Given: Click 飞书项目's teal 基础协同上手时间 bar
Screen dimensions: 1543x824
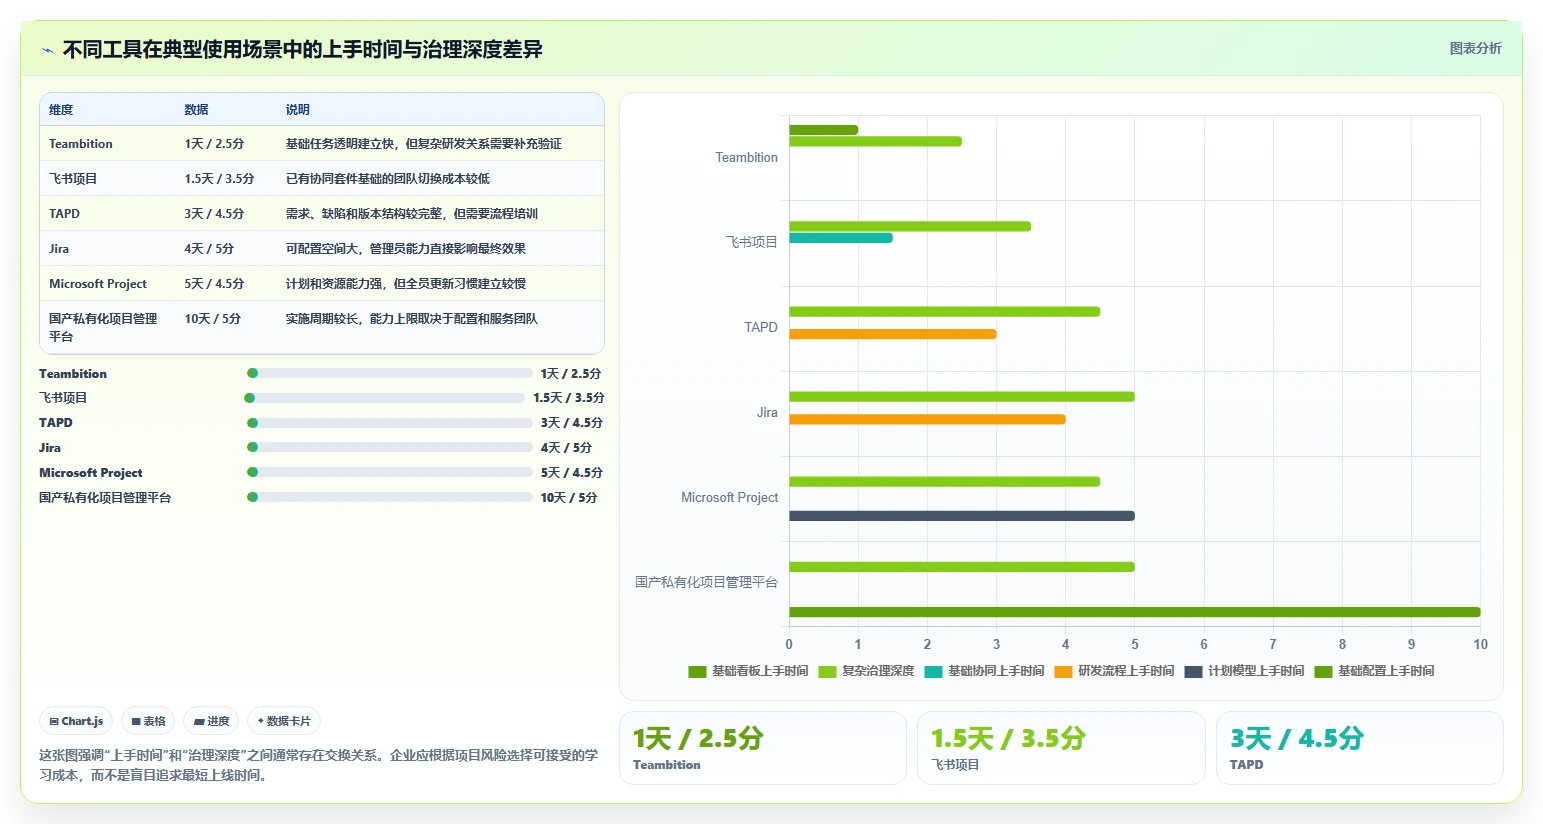Looking at the screenshot, I should [x=841, y=238].
